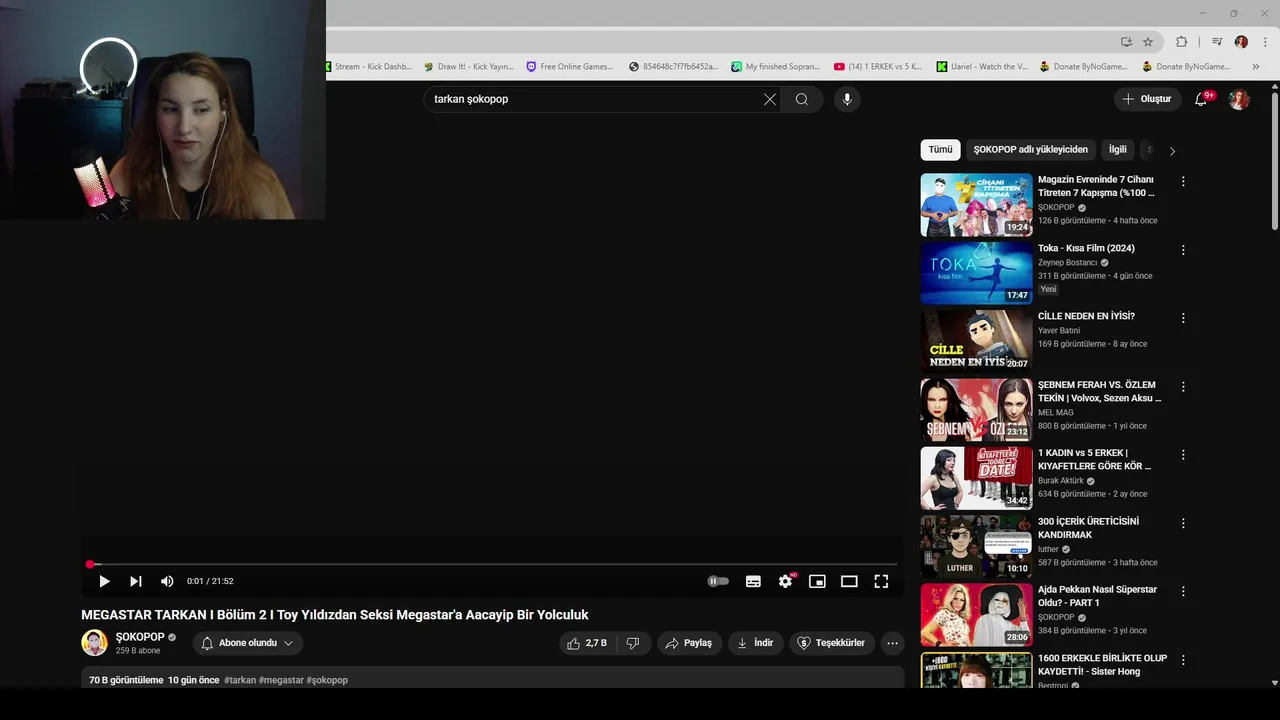Image resolution: width=1280 pixels, height=720 pixels.
Task: Open options for CİLLE NEDEN EN İYİSİ
Action: 1183,318
